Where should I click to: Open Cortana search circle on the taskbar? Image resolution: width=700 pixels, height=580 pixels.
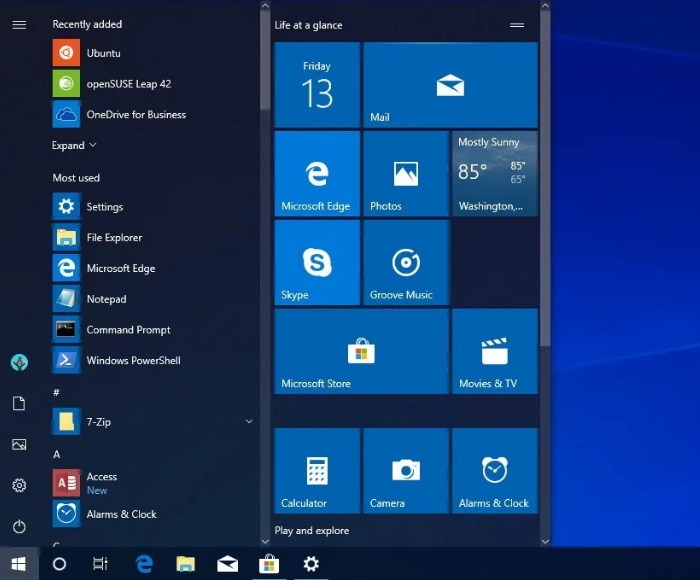[x=59, y=564]
